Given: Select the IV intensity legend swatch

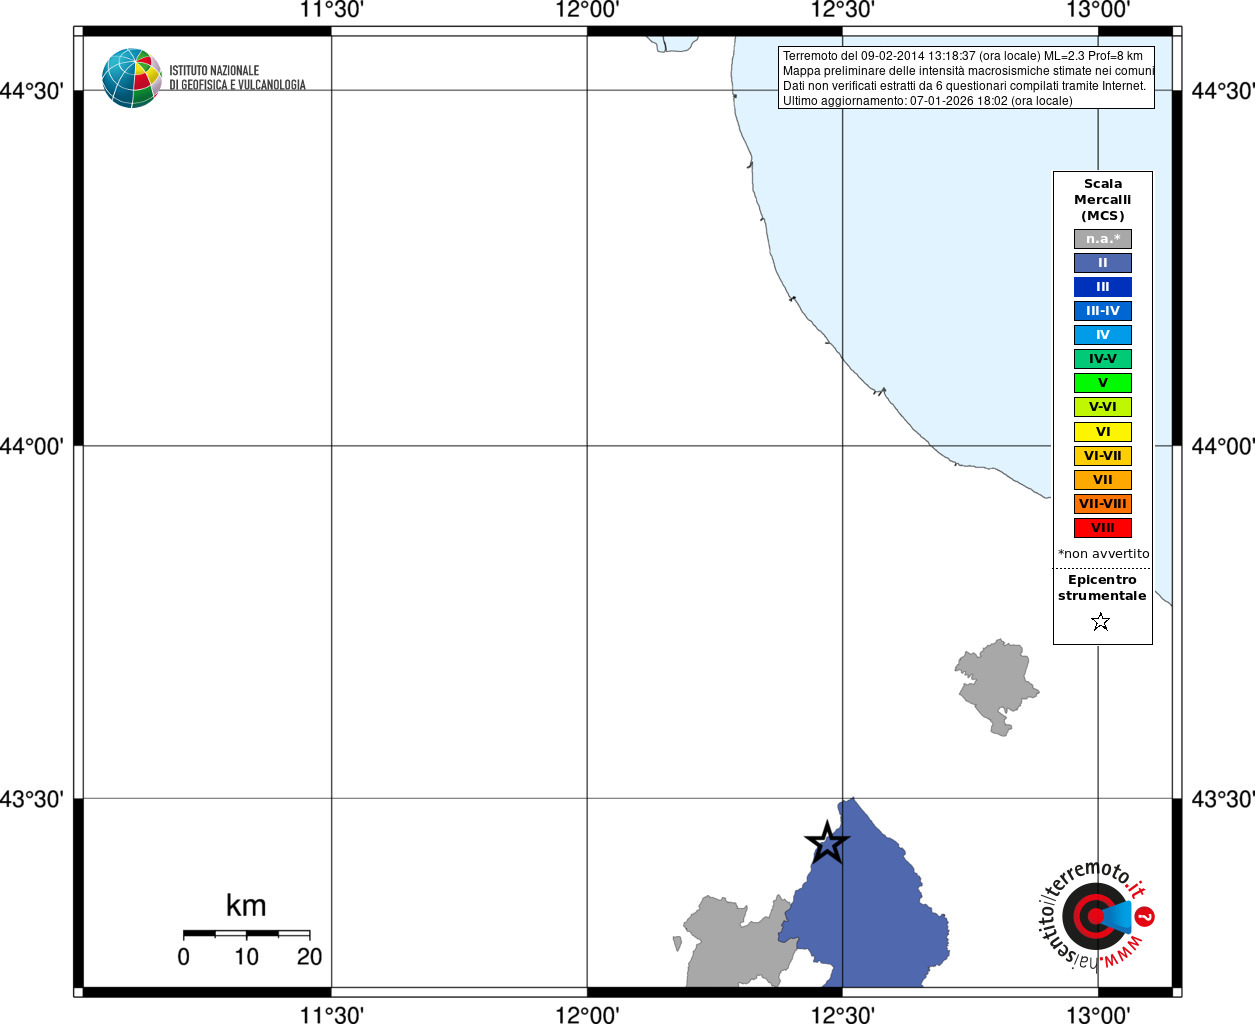Looking at the screenshot, I should click(1103, 335).
